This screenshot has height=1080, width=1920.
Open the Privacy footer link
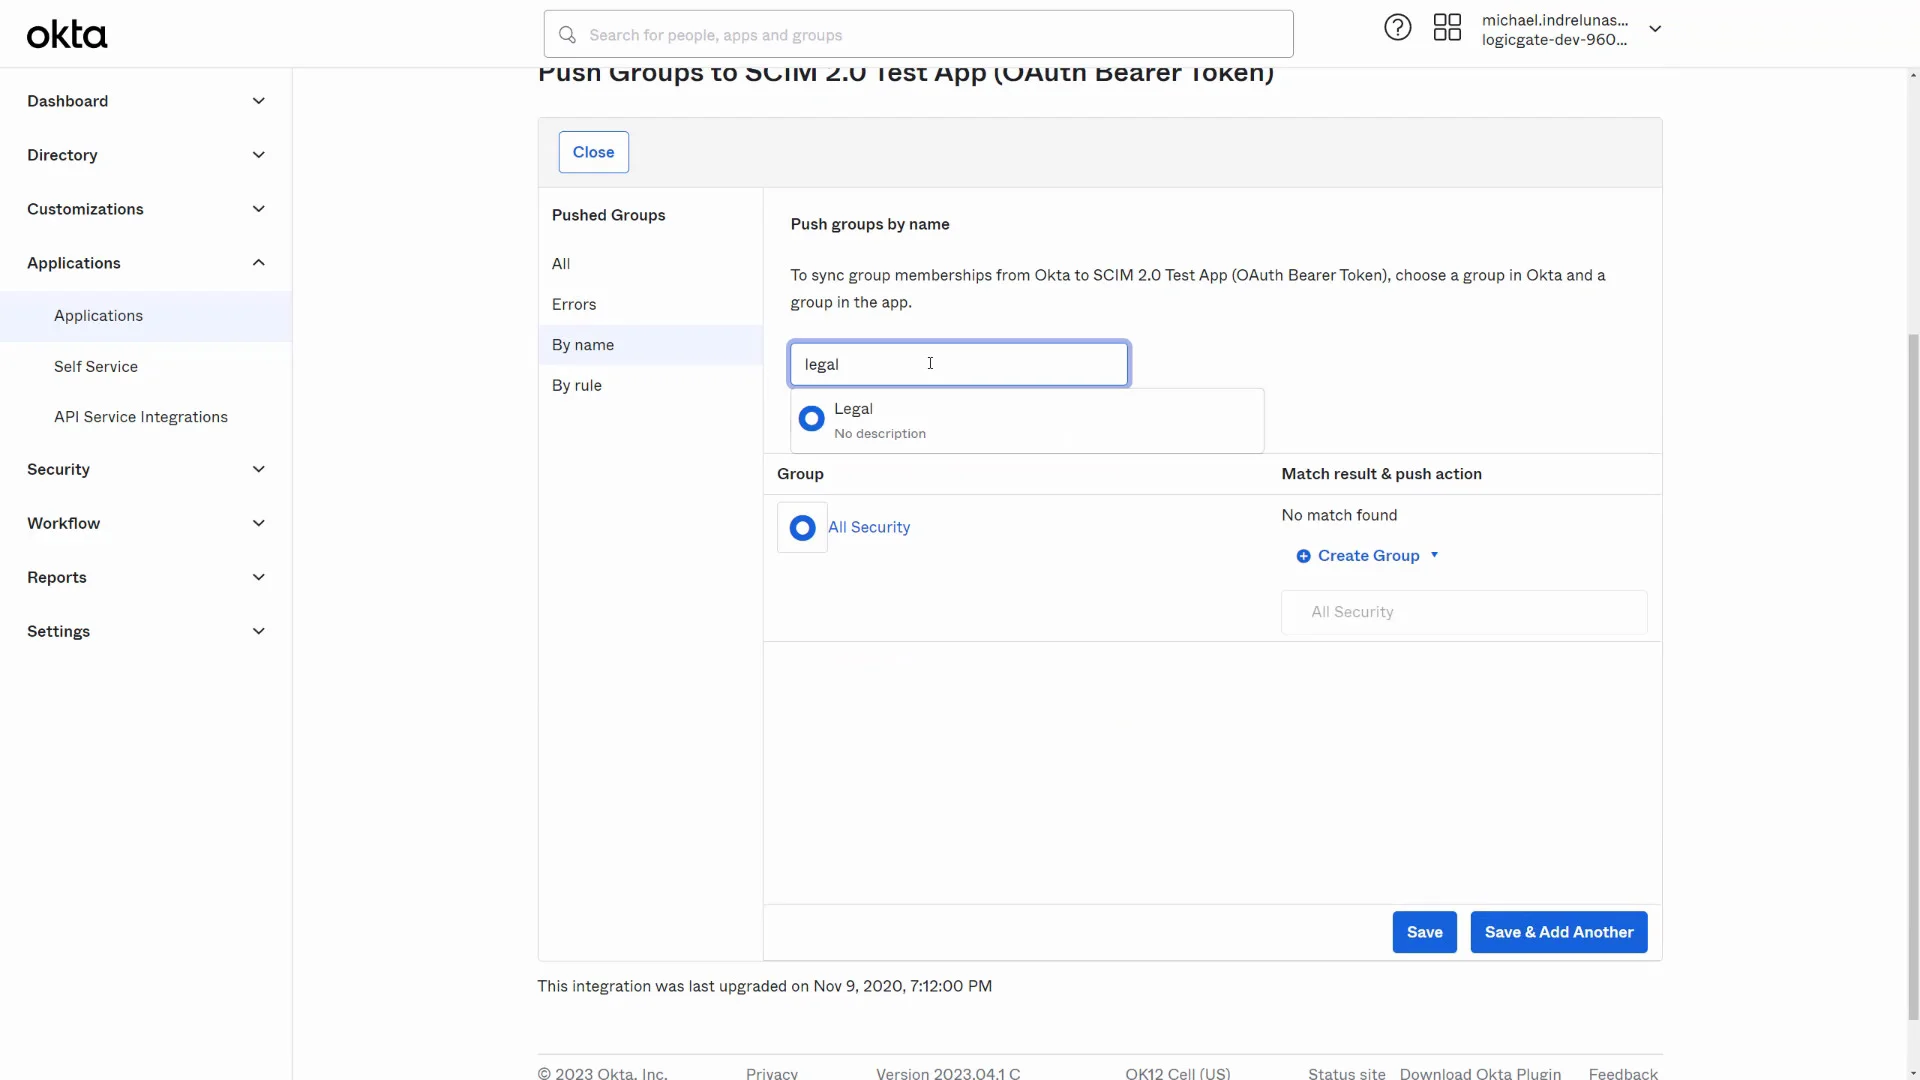click(771, 1073)
